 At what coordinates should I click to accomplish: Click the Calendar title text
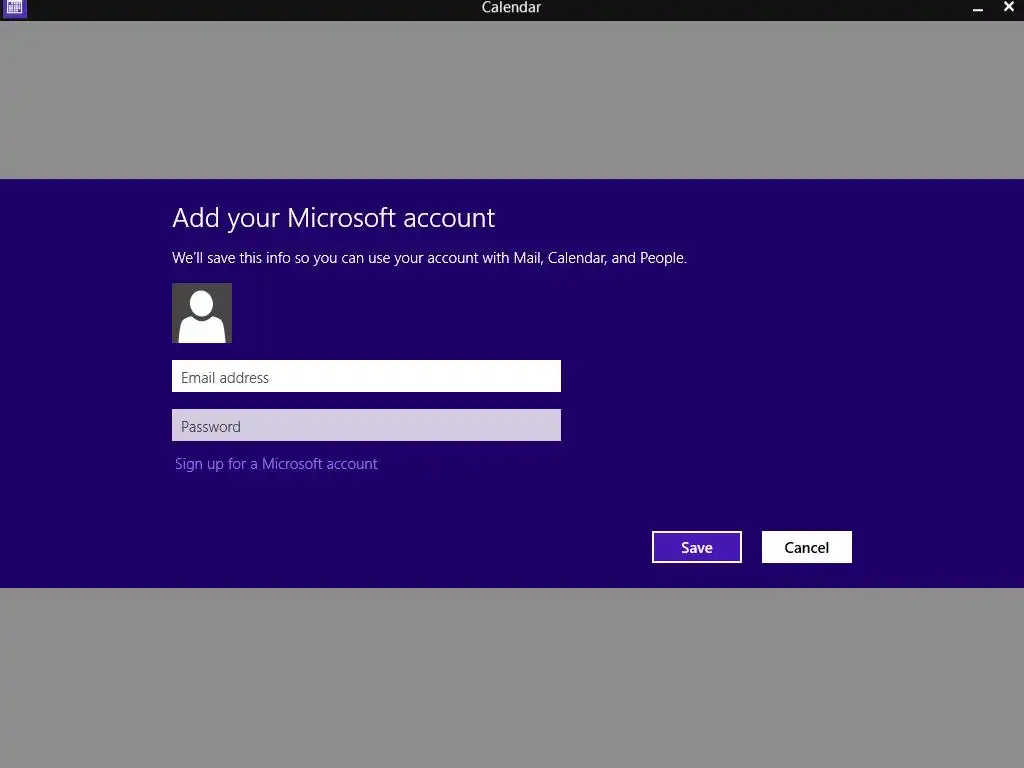point(511,8)
